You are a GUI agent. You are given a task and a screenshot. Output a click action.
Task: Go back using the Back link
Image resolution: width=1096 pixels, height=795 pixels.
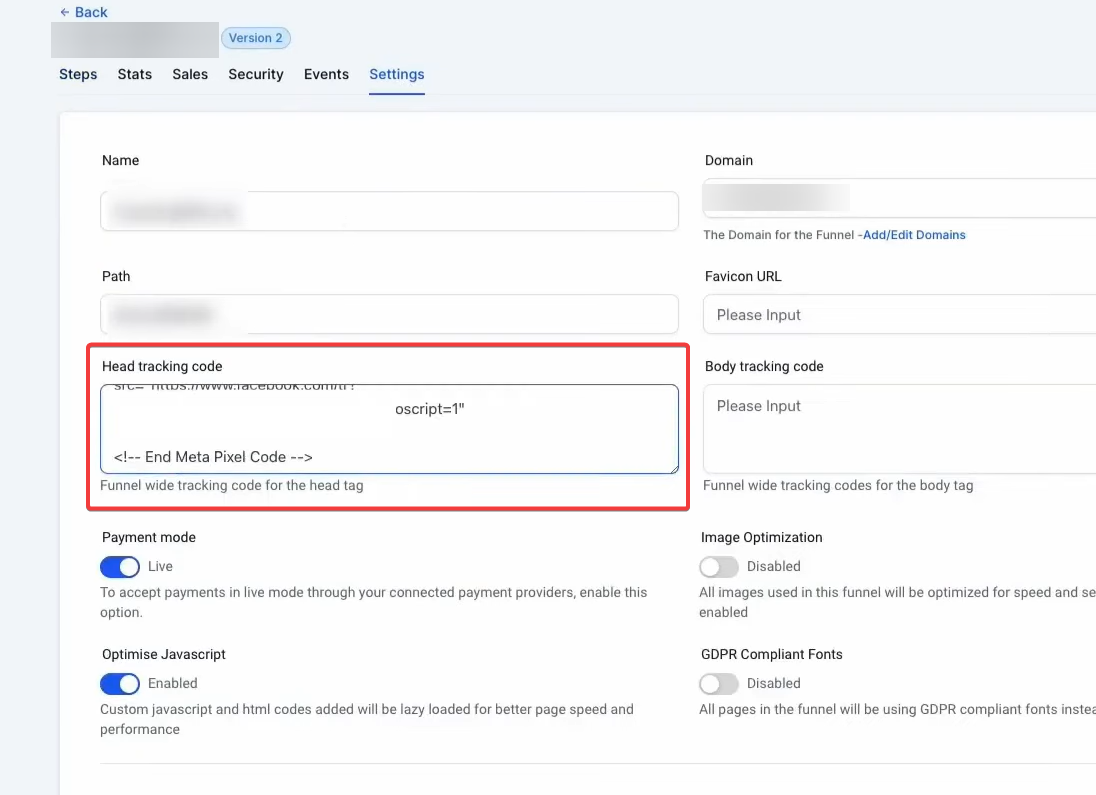(83, 12)
